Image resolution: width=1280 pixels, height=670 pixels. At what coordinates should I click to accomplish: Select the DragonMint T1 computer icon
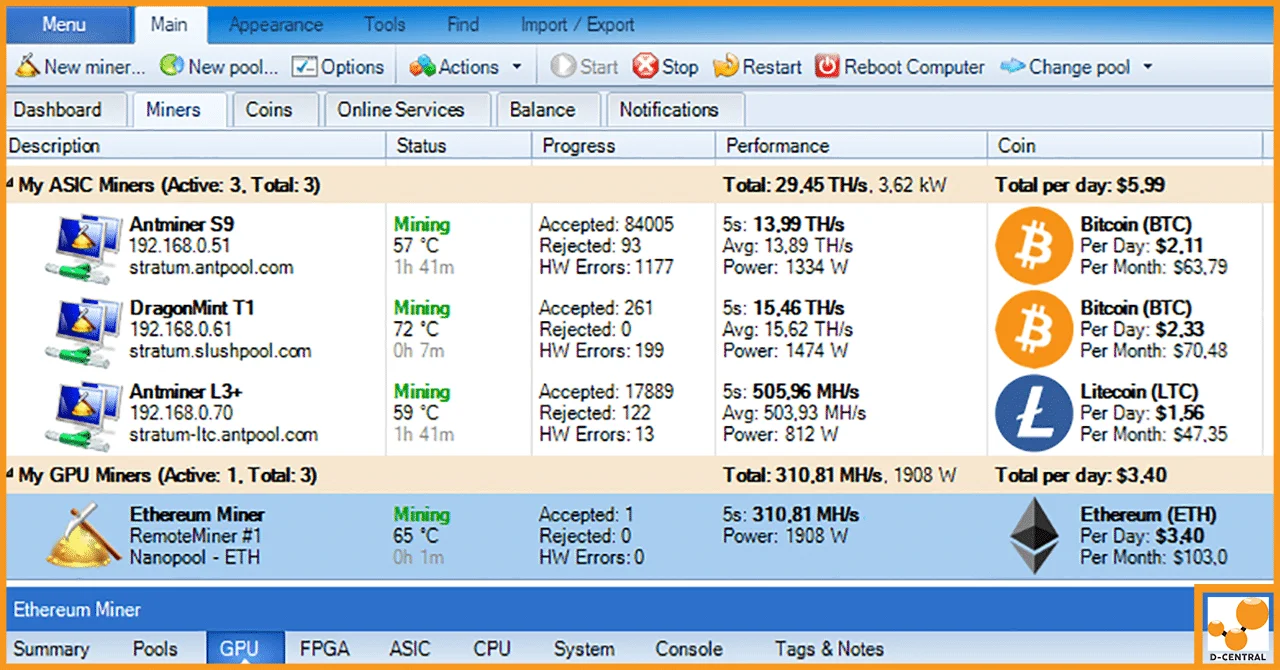pos(84,330)
